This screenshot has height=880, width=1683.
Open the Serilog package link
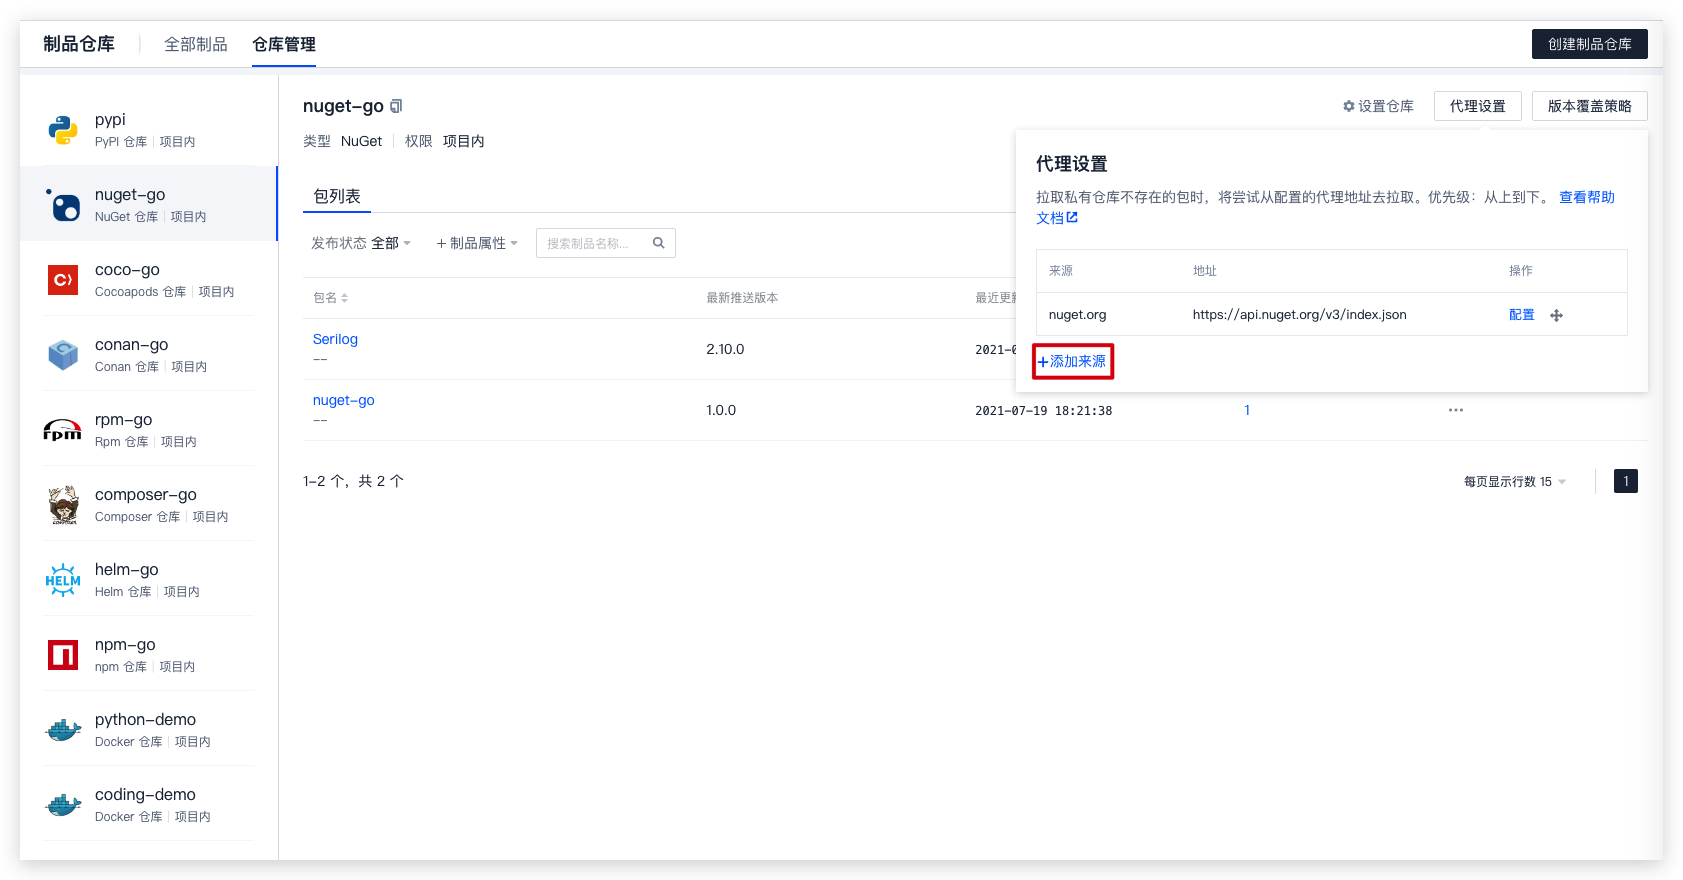click(335, 339)
